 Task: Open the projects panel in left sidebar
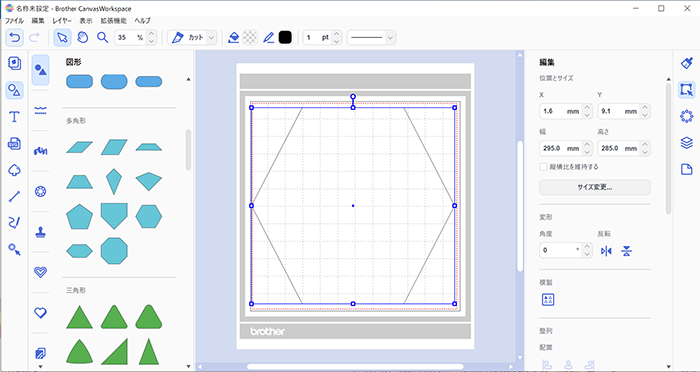click(x=15, y=63)
